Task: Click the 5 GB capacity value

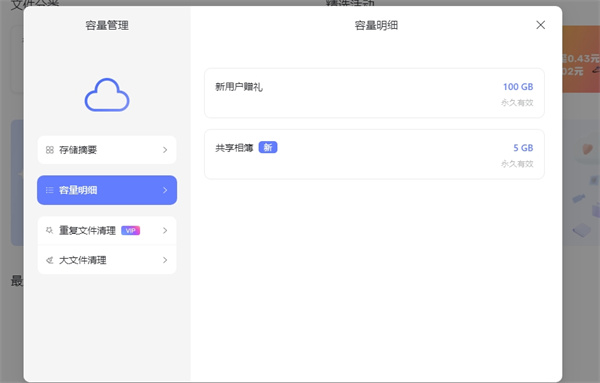Action: pos(523,148)
